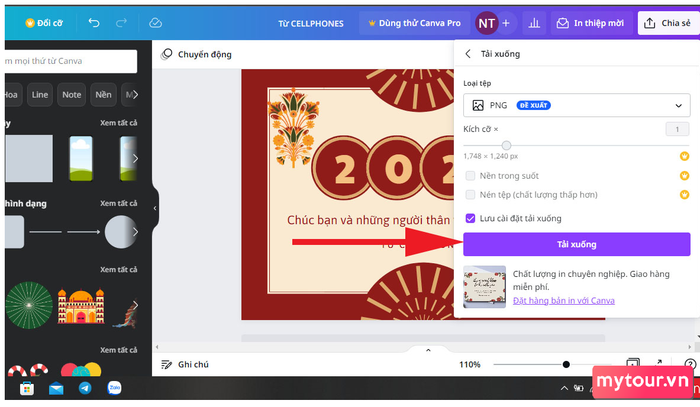The height and width of the screenshot is (407, 700).
Task: Click the redo arrow icon
Action: 121,23
